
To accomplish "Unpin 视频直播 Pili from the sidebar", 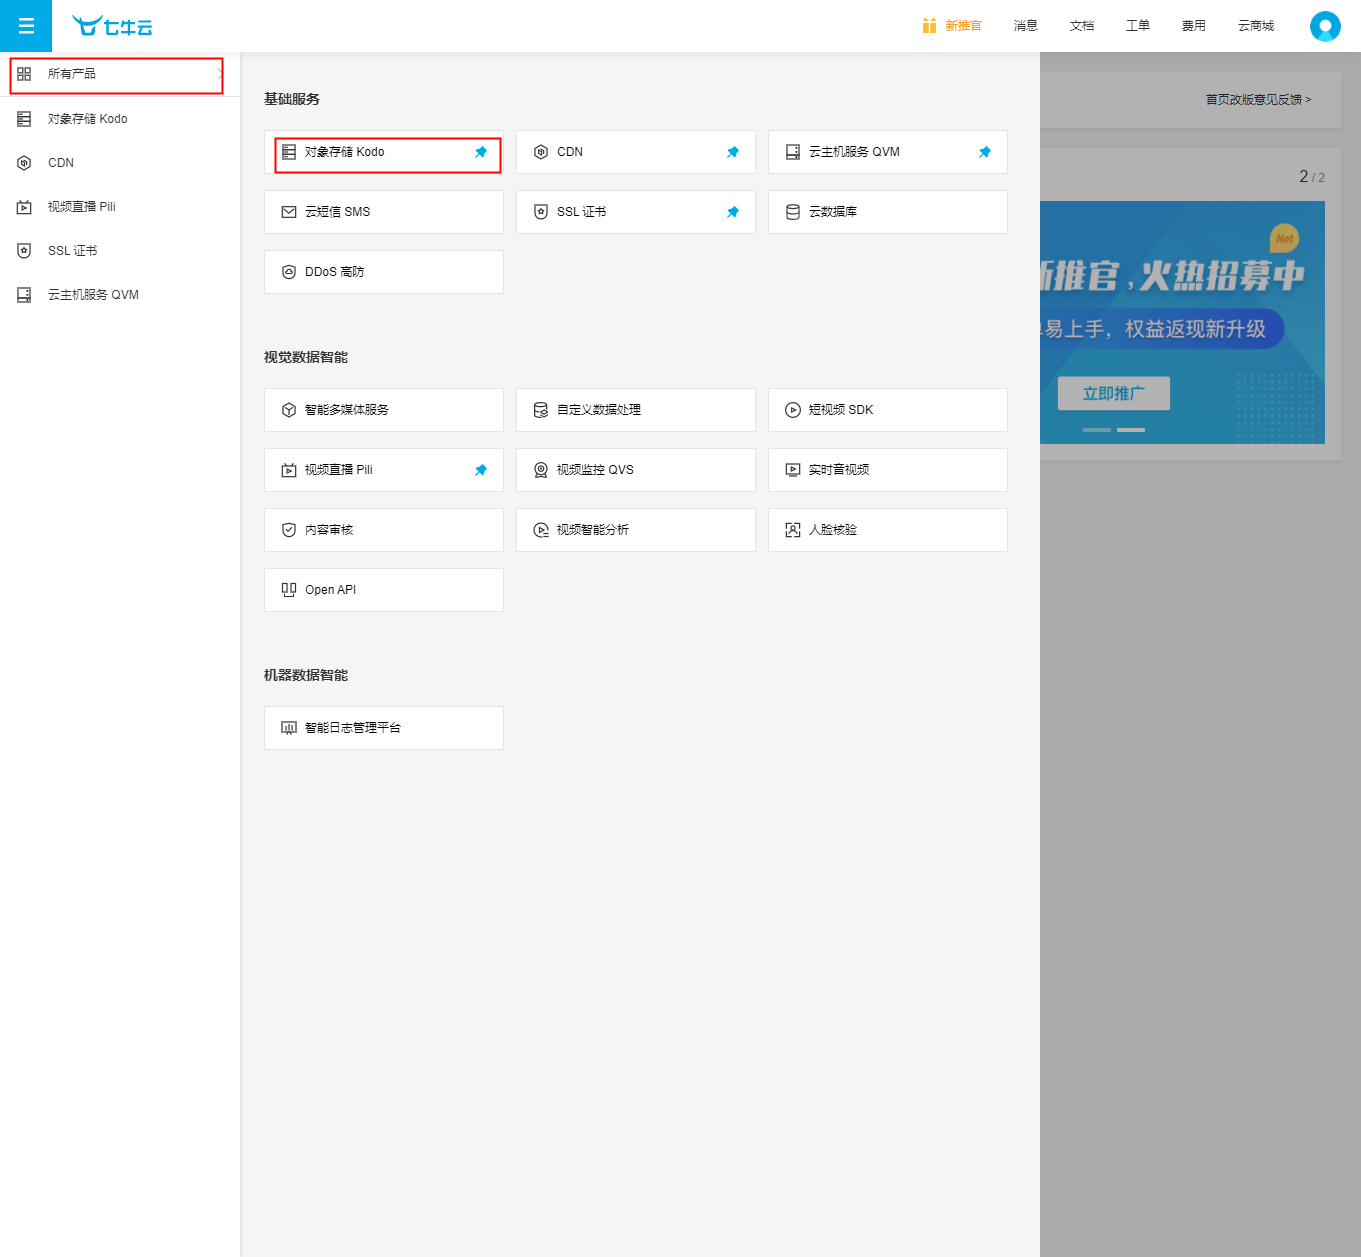I will (x=481, y=470).
